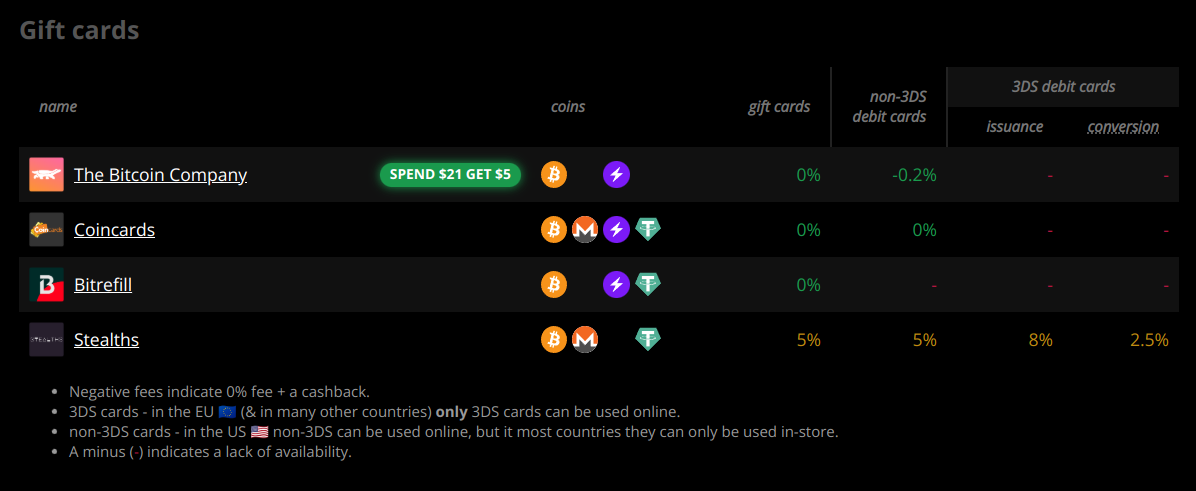Image resolution: width=1196 pixels, height=491 pixels.
Task: Click the Tether icon in the Coincards row
Action: [x=648, y=229]
